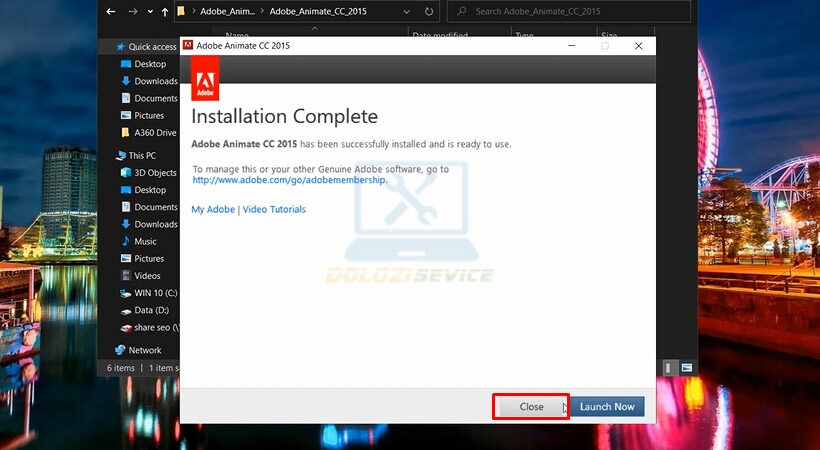Click the Close button in installer

pos(531,407)
